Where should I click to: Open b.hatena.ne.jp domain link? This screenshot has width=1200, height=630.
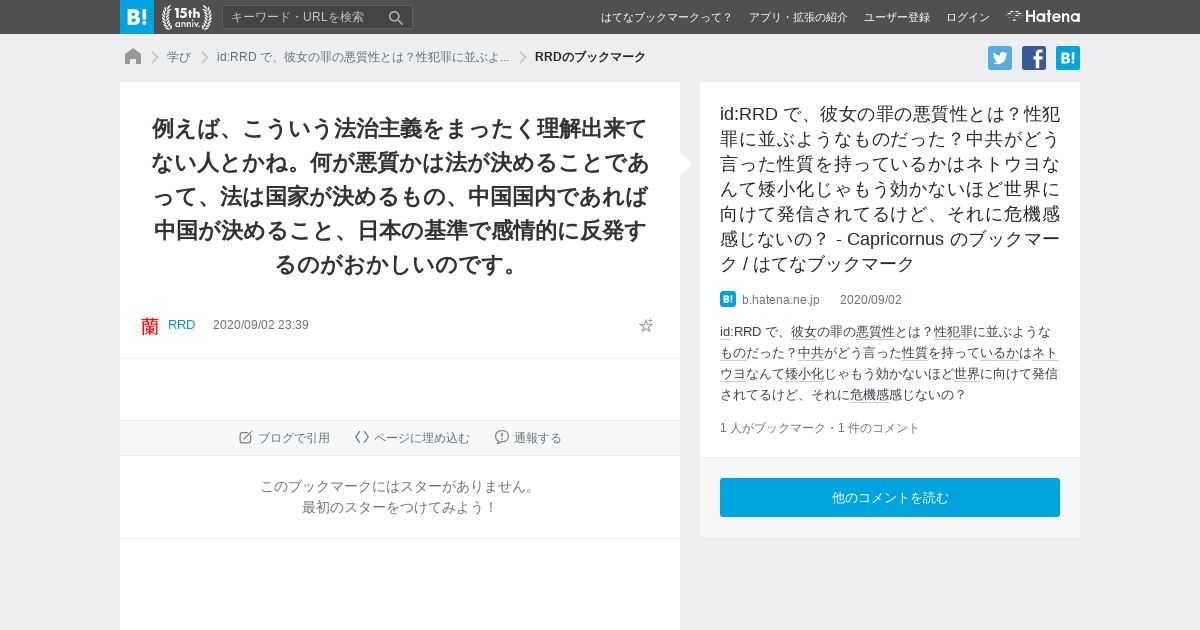[x=781, y=300]
